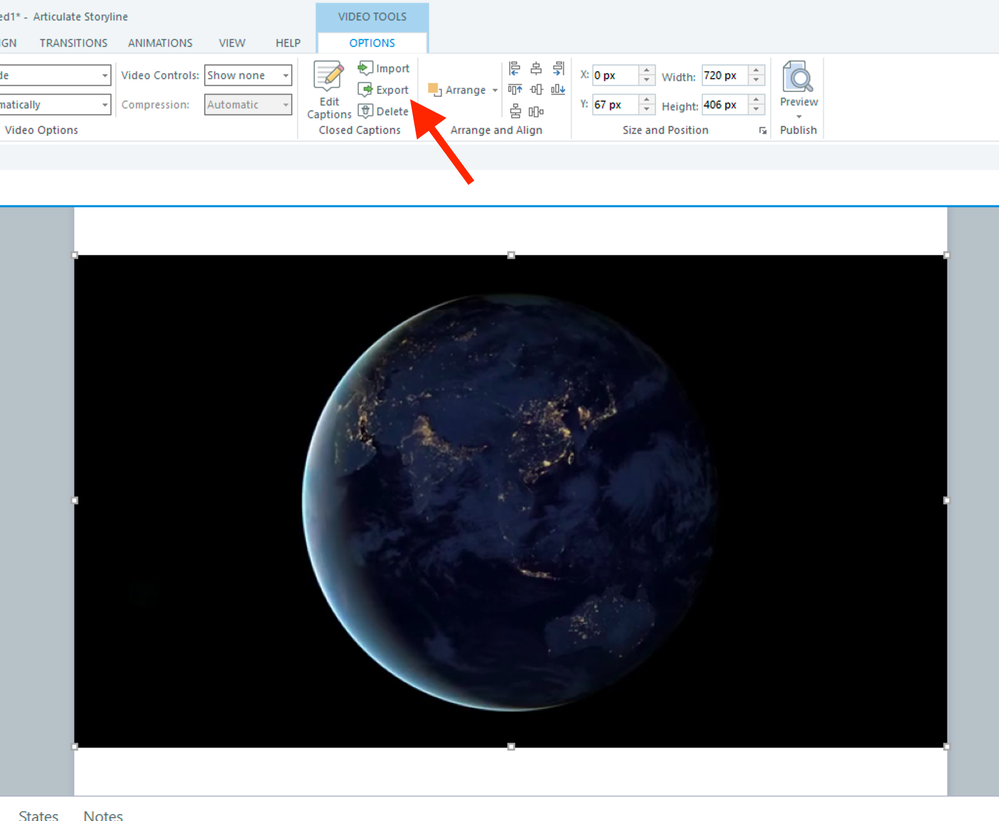The width and height of the screenshot is (999, 821).
Task: Increase the Width value with stepper
Action: click(x=756, y=71)
